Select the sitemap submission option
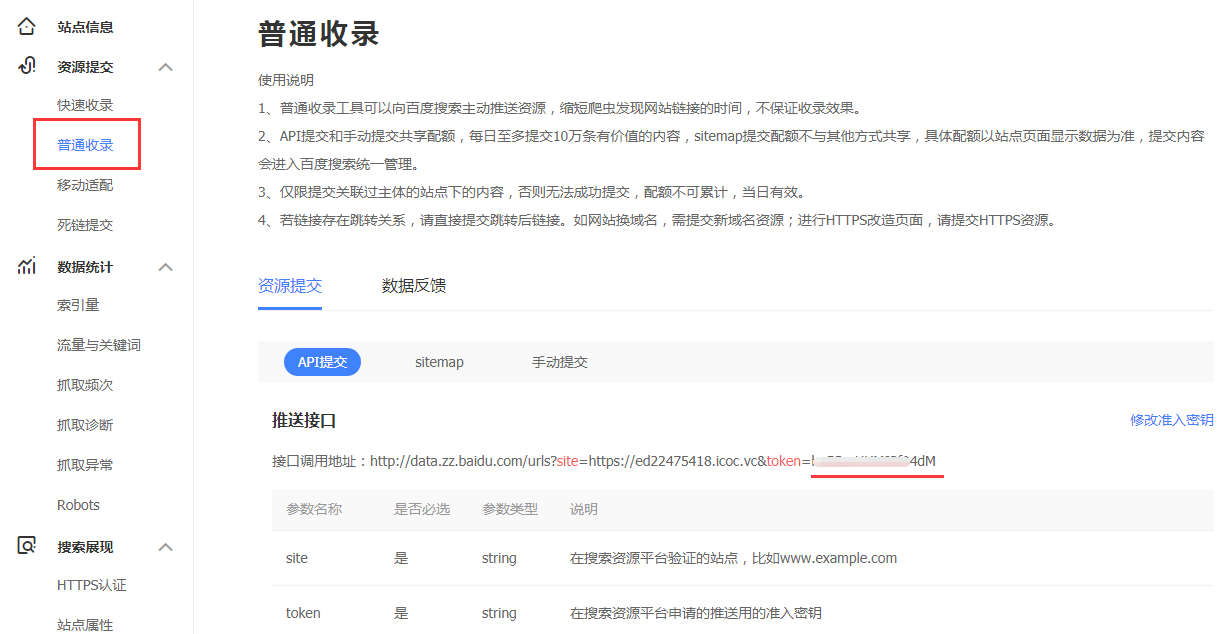Image resolution: width=1225 pixels, height=634 pixels. pos(440,362)
